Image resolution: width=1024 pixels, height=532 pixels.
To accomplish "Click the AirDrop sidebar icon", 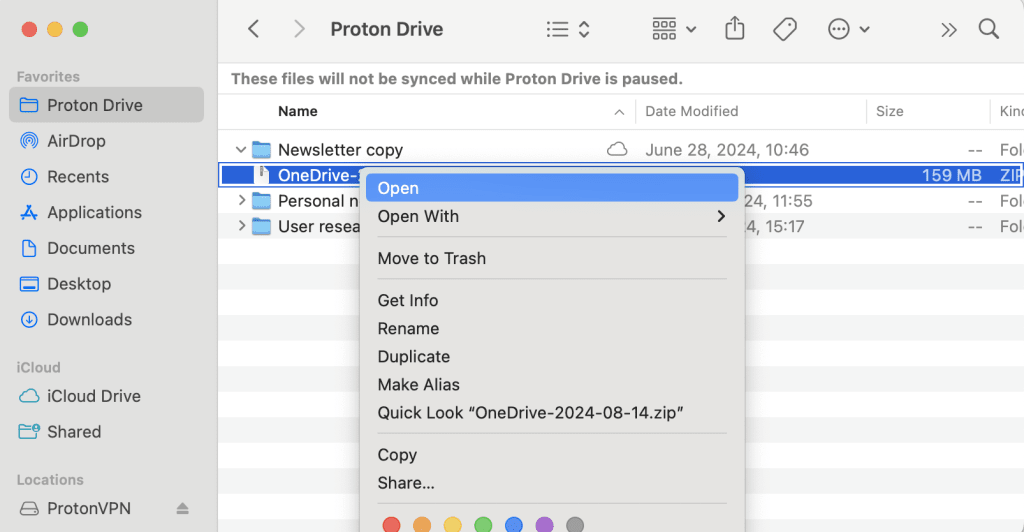I will click(x=29, y=141).
